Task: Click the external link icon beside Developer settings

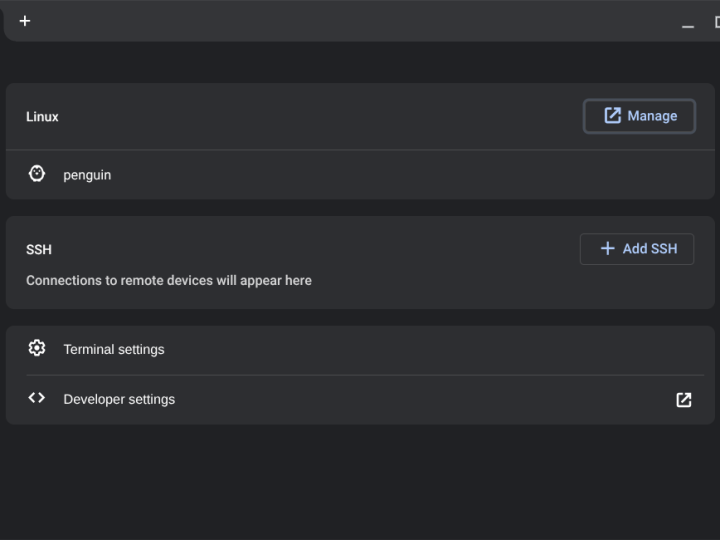Action: coord(684,400)
